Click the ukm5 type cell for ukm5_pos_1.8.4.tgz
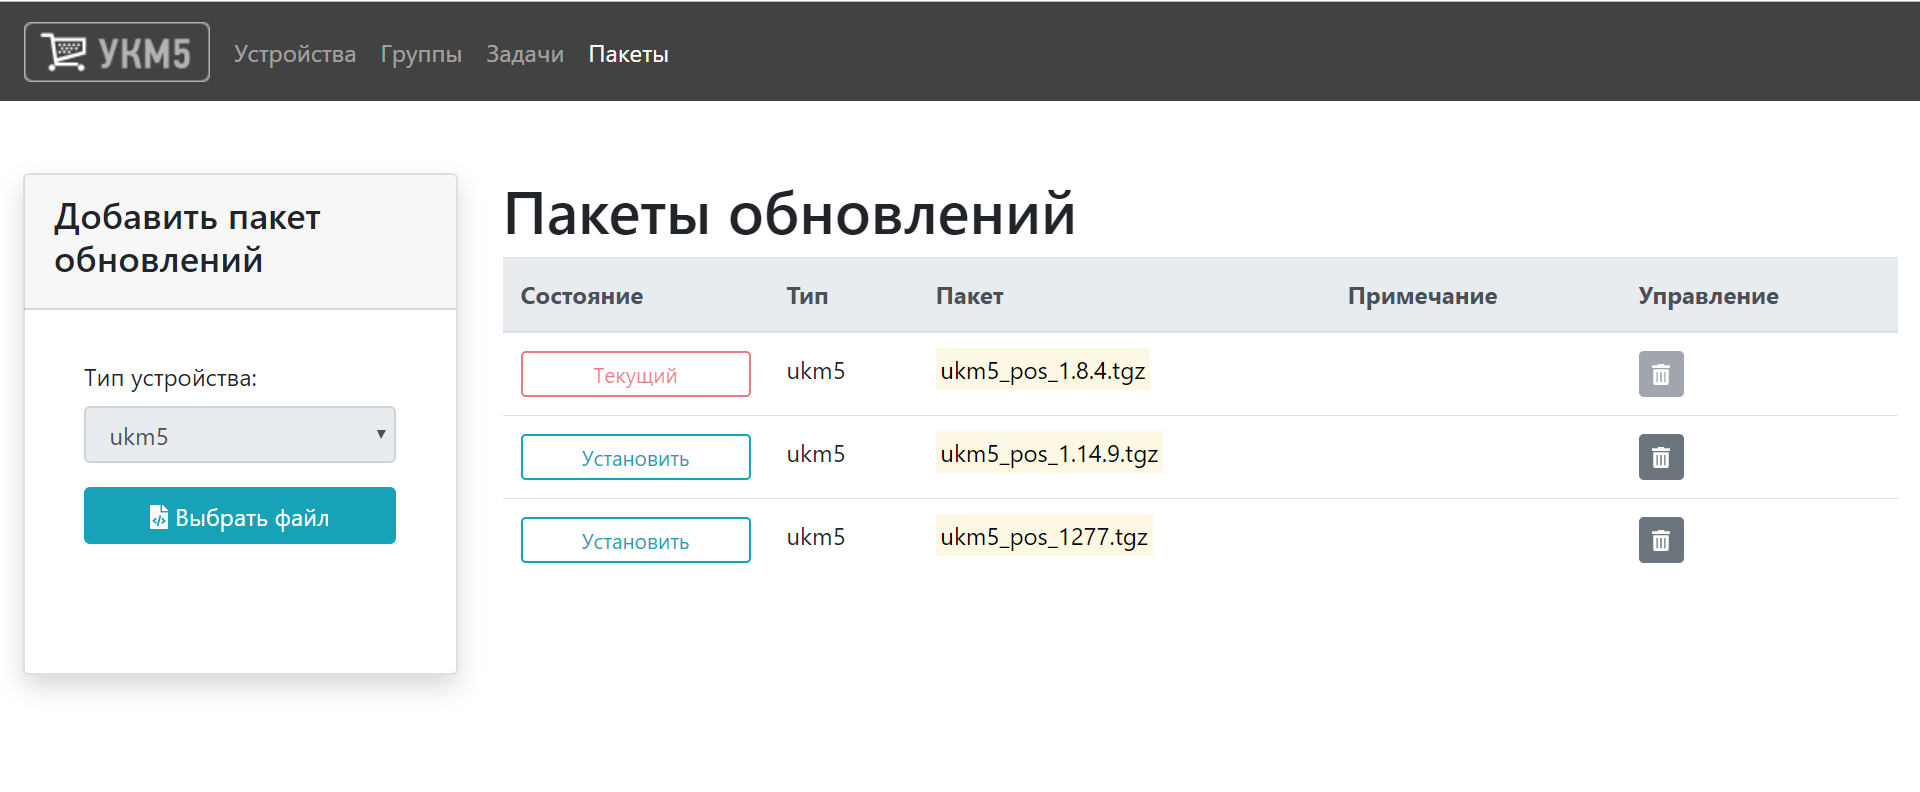 pyautogui.click(x=816, y=371)
